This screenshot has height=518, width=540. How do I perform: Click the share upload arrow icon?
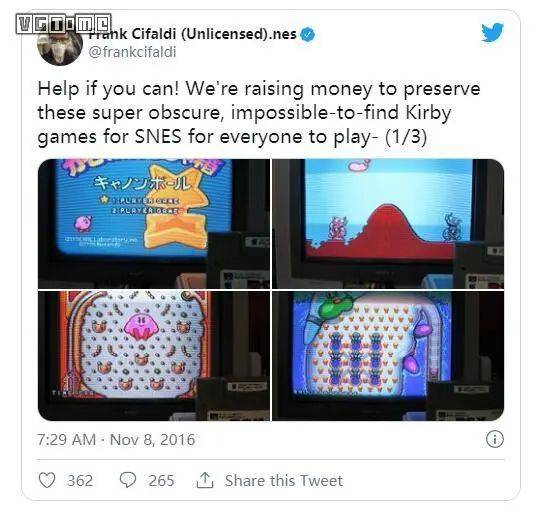tap(205, 480)
